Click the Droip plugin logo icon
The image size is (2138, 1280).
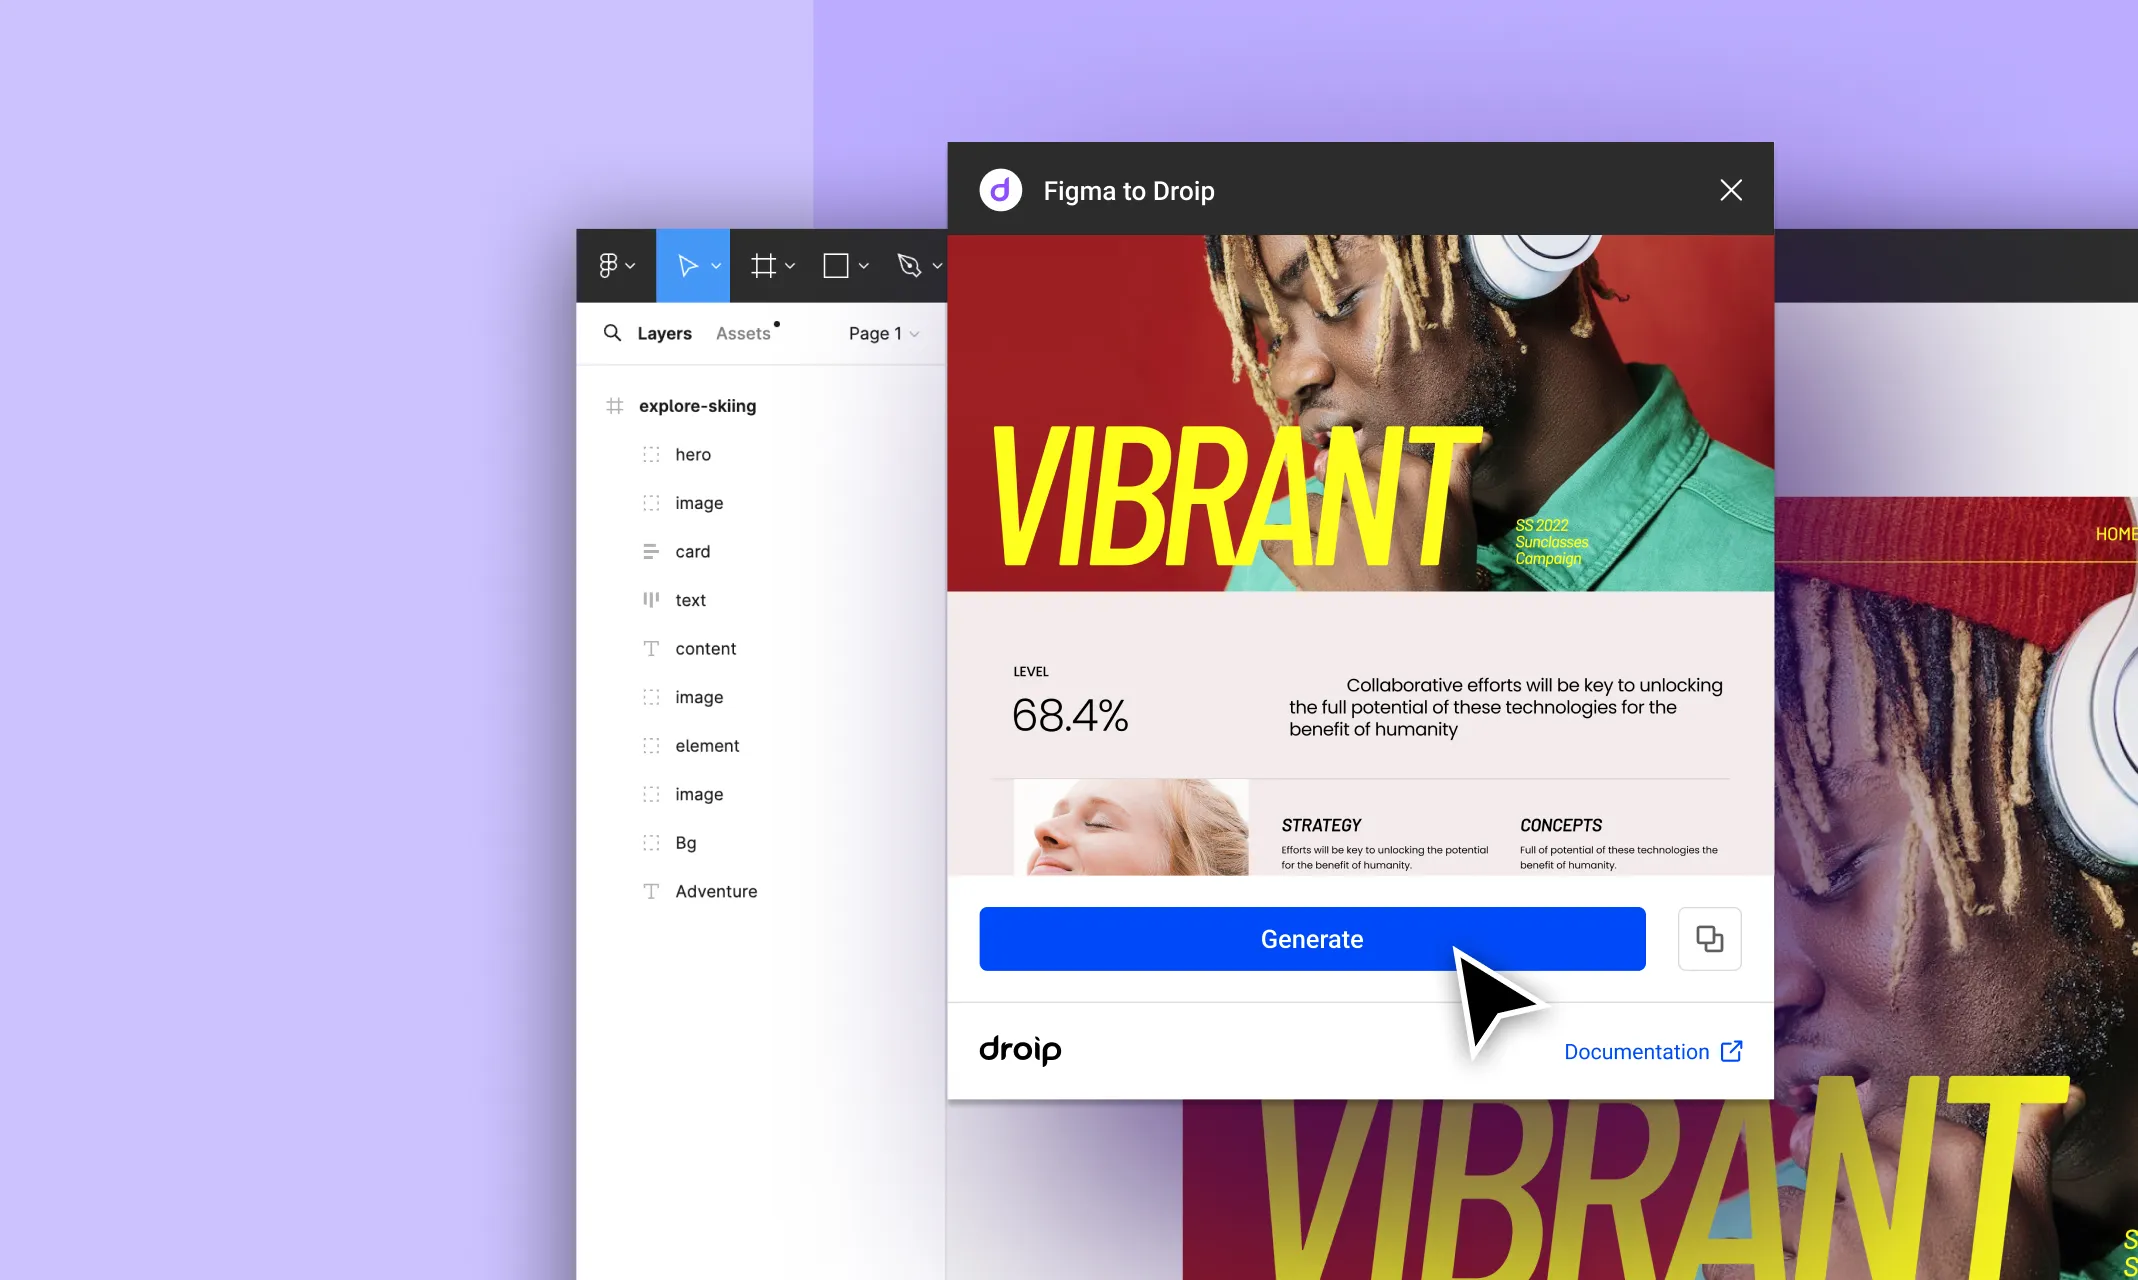pyautogui.click(x=1000, y=189)
